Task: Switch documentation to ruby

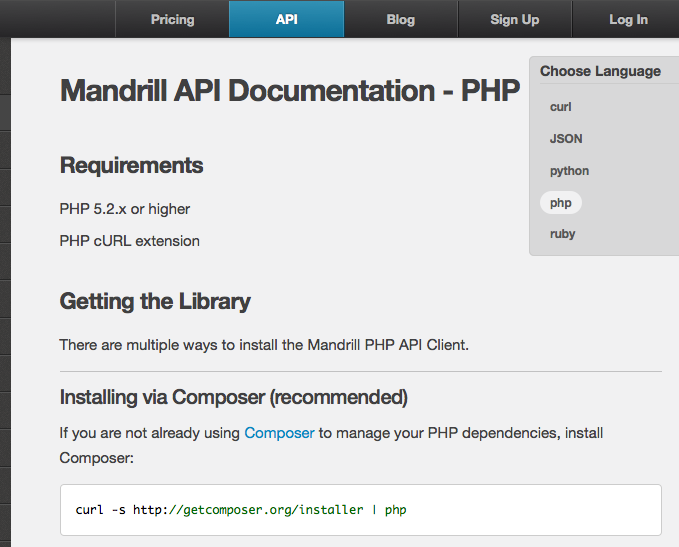Action: (563, 234)
